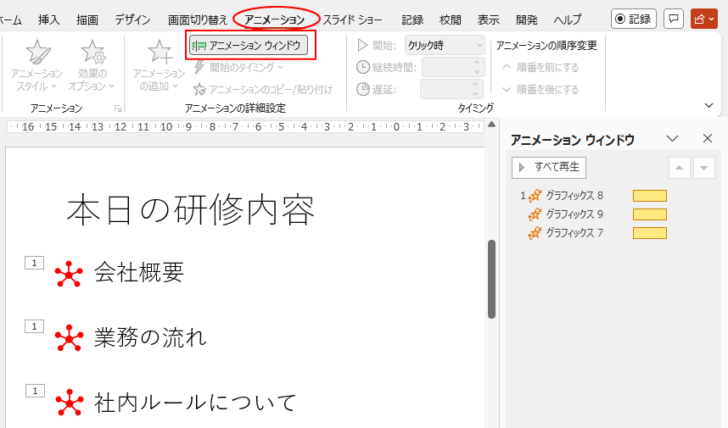The width and height of the screenshot is (728, 428).
Task: Collapse the ribbon with the chevron
Action: tap(709, 104)
